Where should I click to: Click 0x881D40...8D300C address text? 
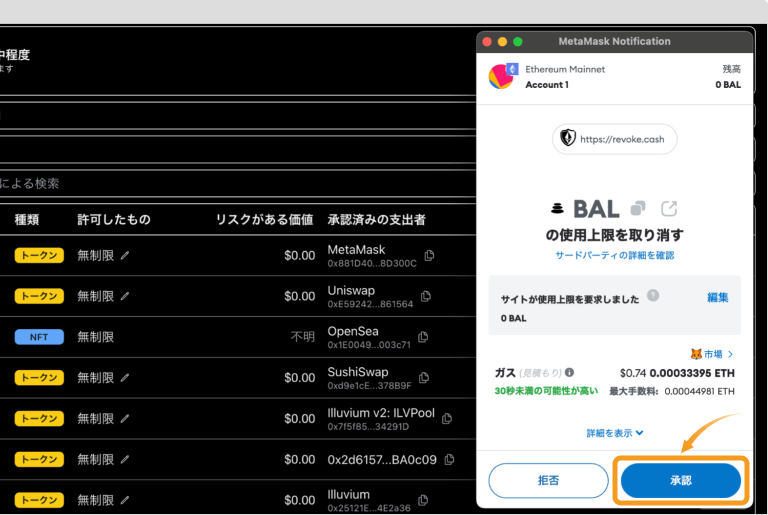(372, 263)
